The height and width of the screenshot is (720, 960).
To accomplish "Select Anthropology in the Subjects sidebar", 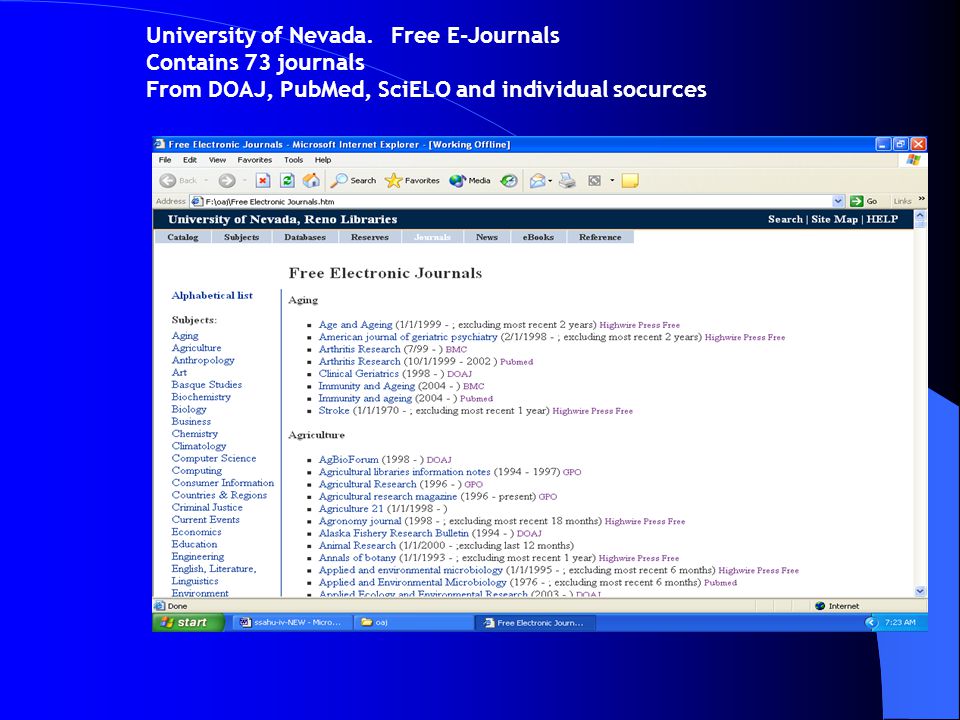I will [203, 361].
